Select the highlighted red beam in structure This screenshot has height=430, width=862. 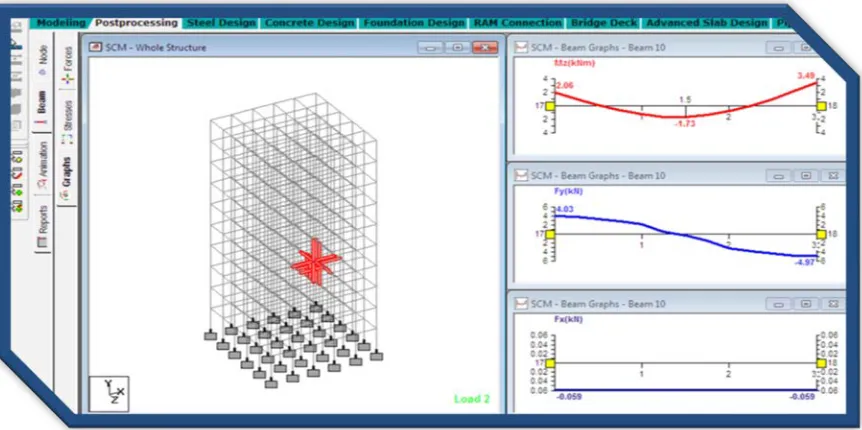point(315,263)
